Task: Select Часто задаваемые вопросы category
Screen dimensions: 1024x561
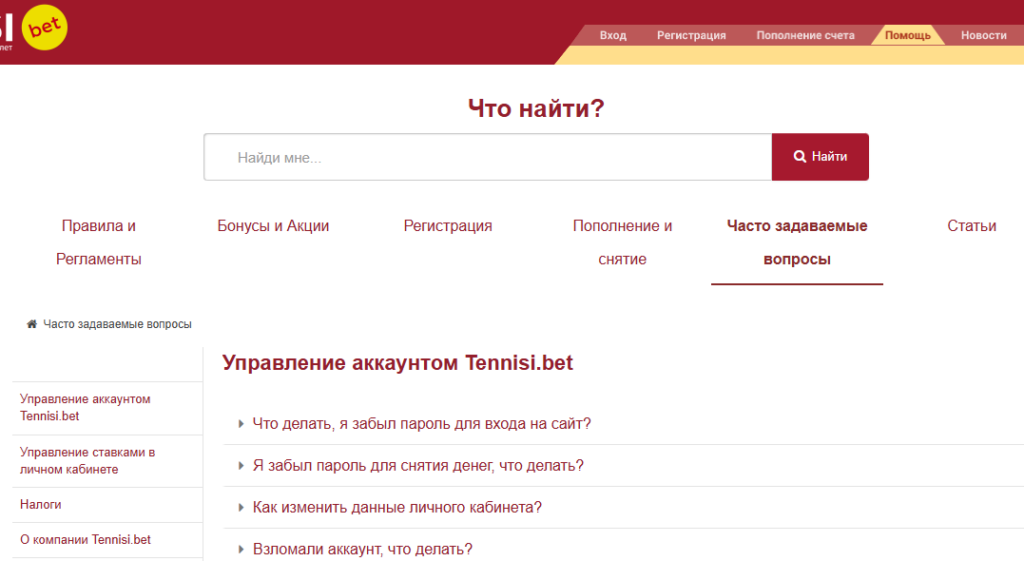Action: tap(797, 242)
